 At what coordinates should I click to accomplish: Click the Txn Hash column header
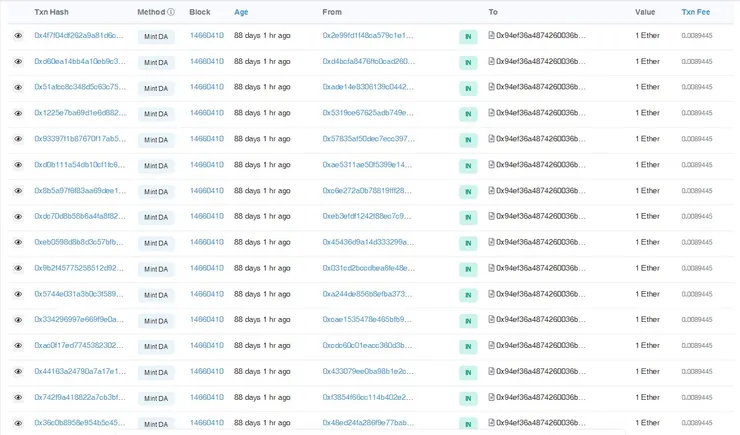point(51,12)
